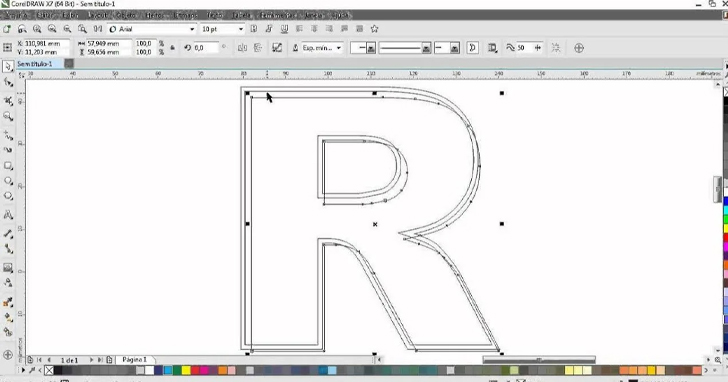Pick the yellow swatch in the bottom palette

186,370
